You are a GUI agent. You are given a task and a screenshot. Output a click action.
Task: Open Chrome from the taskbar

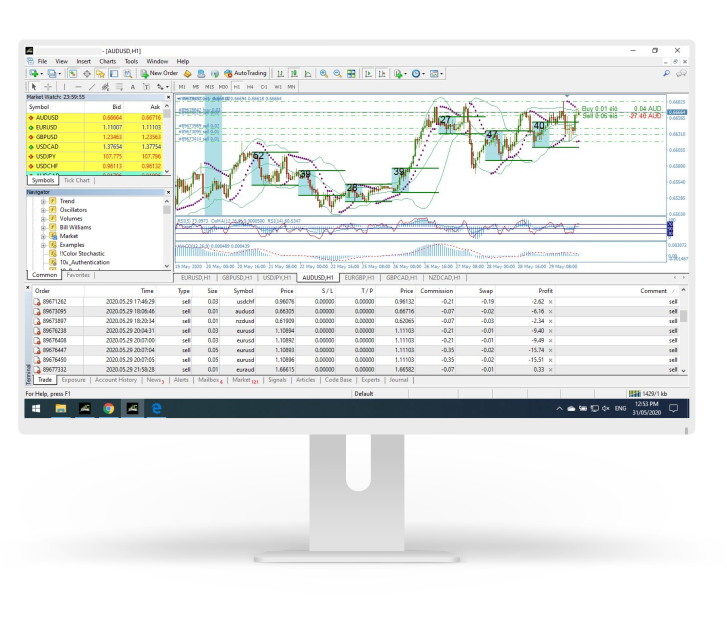[109, 409]
